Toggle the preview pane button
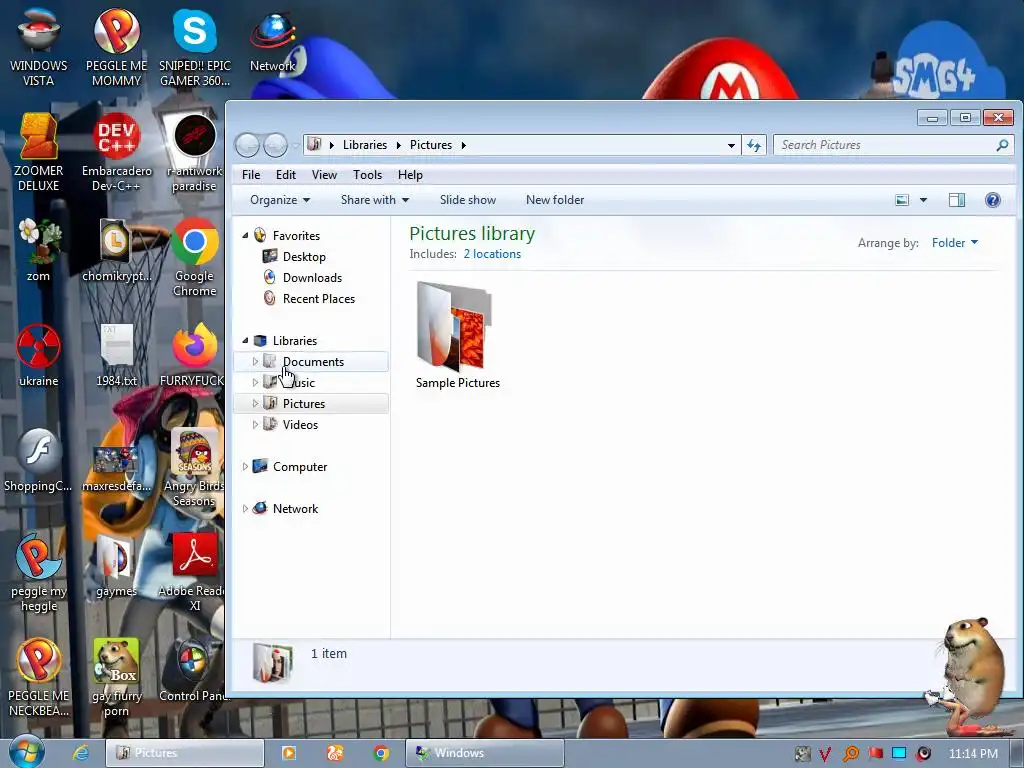 (x=957, y=200)
